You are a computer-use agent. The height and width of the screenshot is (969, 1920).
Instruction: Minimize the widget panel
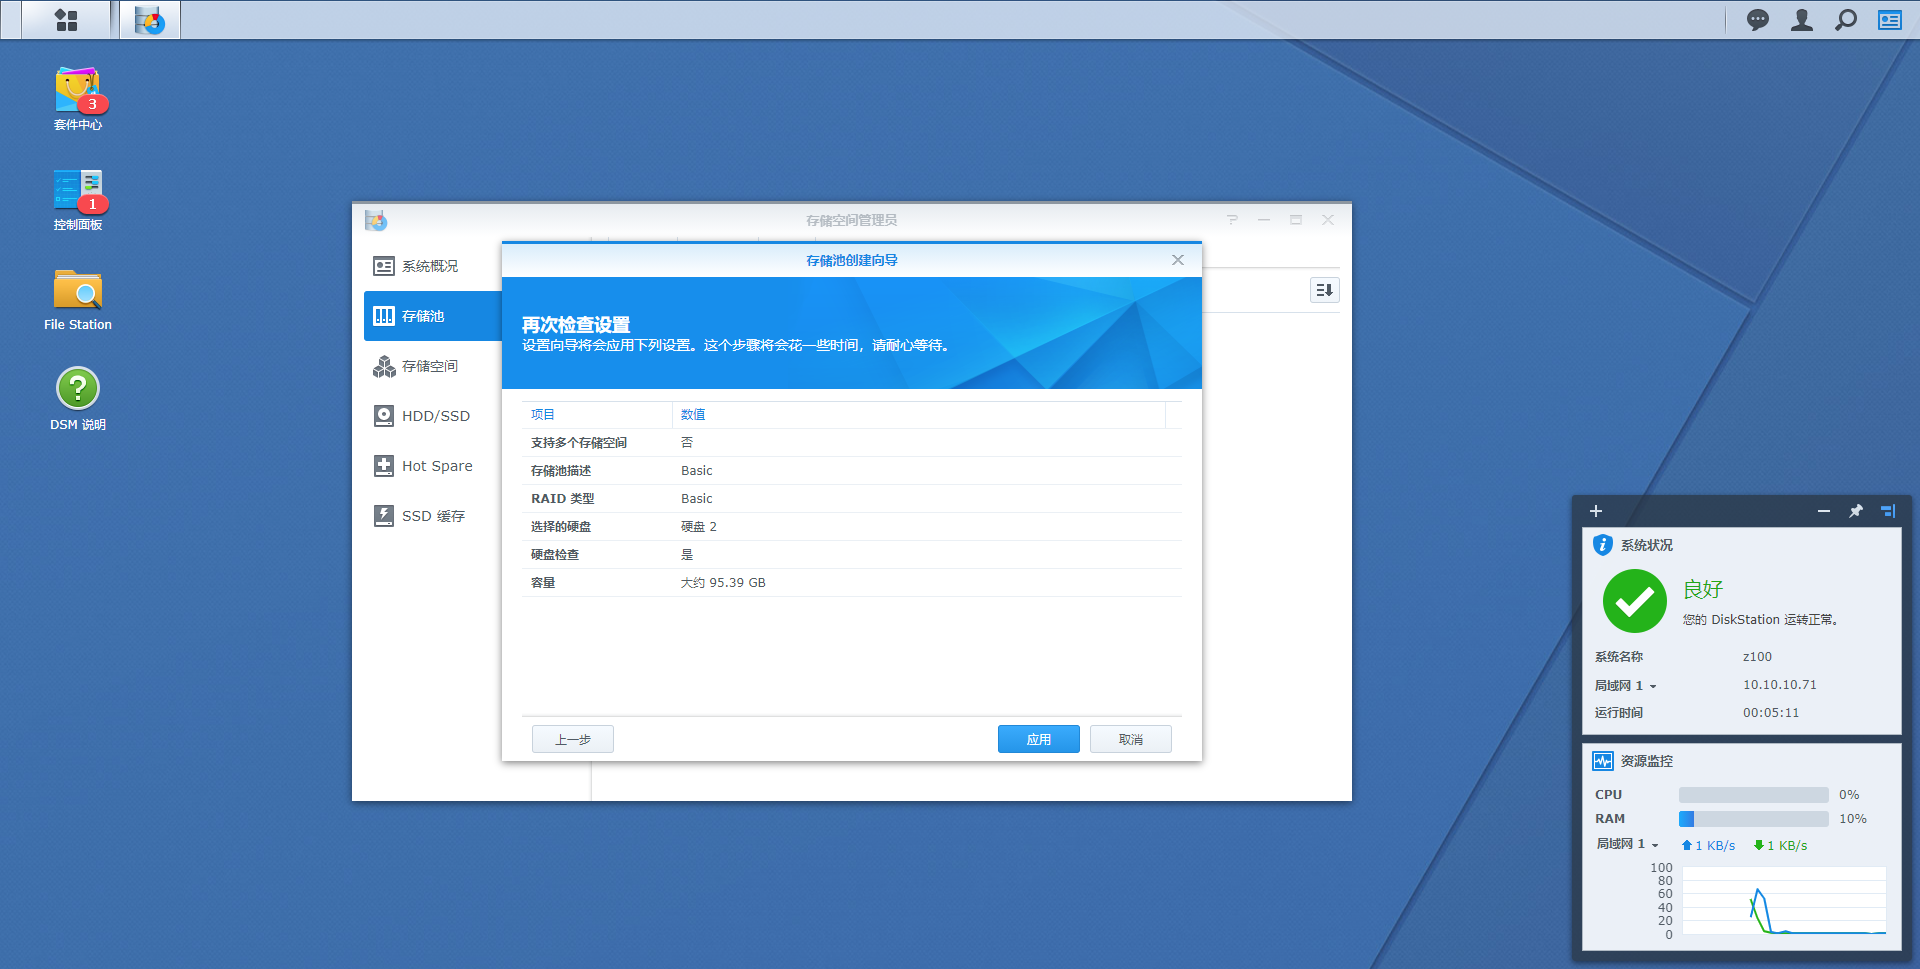[x=1824, y=511]
